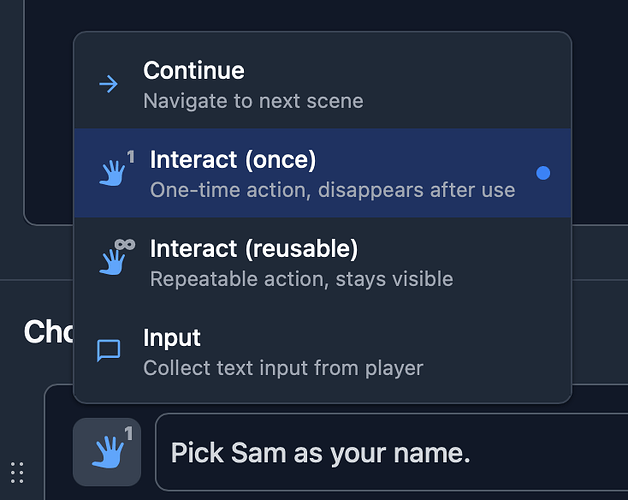
Task: Click 'Collect text input from player' text
Action: coord(283,368)
